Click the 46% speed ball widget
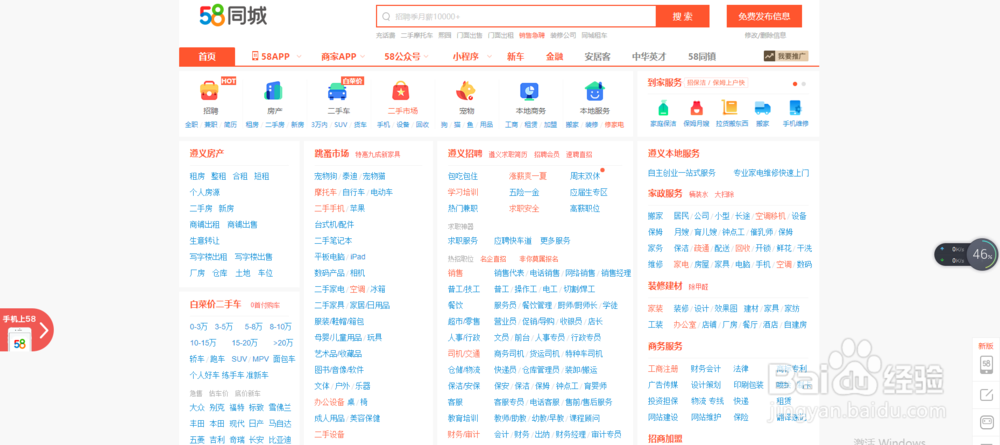 pos(980,254)
